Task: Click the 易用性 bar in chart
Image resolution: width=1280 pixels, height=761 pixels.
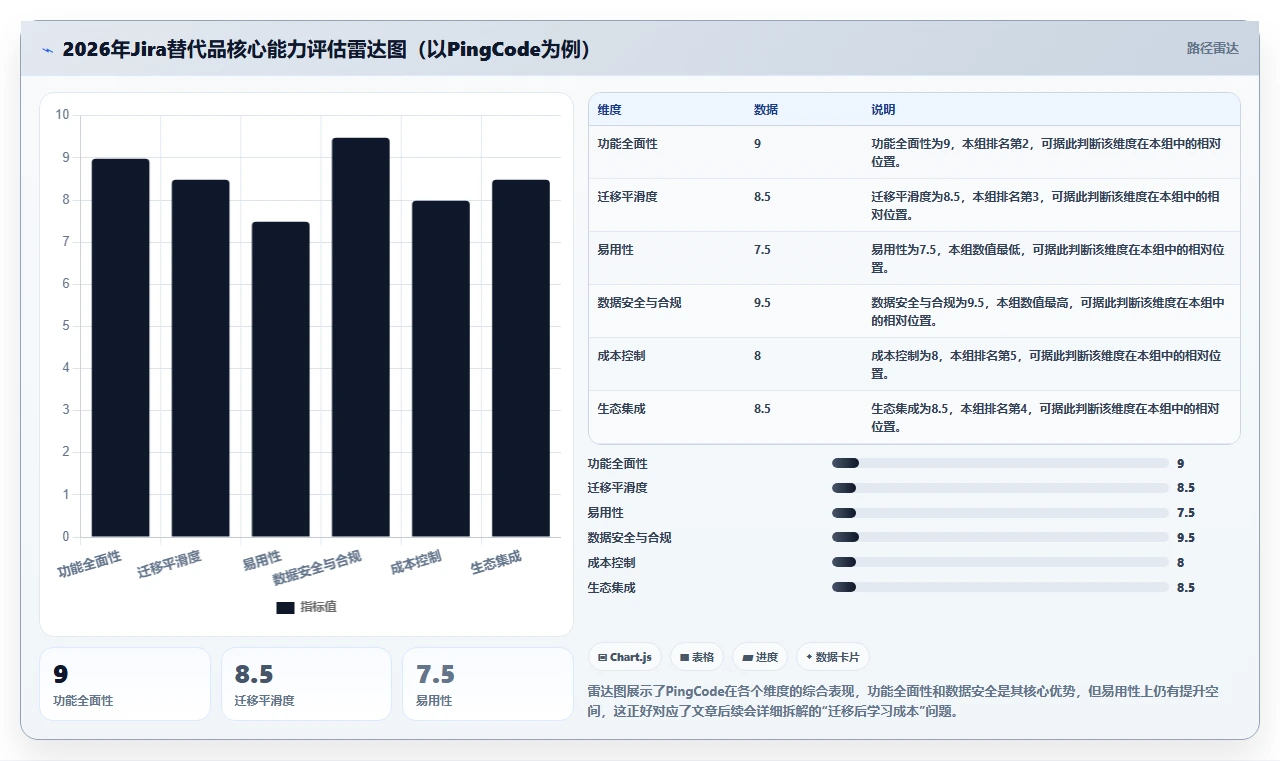Action: pyautogui.click(x=280, y=379)
